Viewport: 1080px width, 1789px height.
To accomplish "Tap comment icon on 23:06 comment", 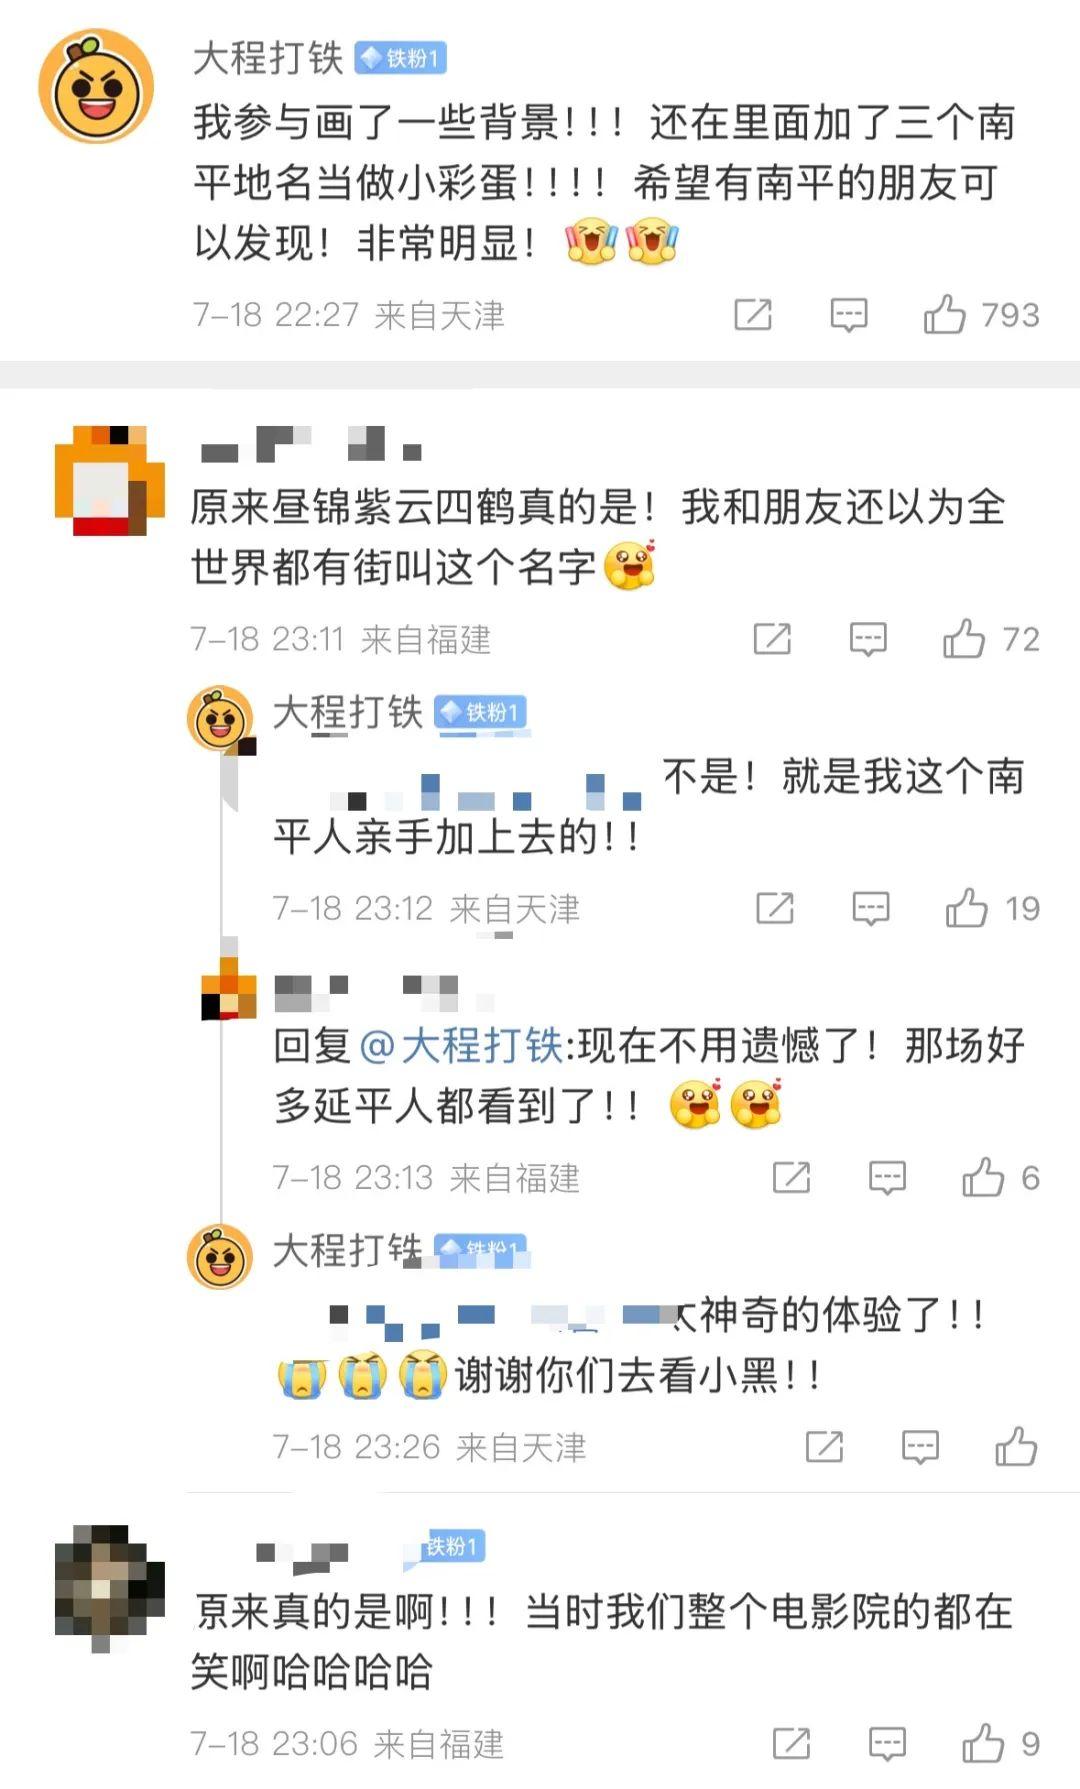I will coord(887,1745).
